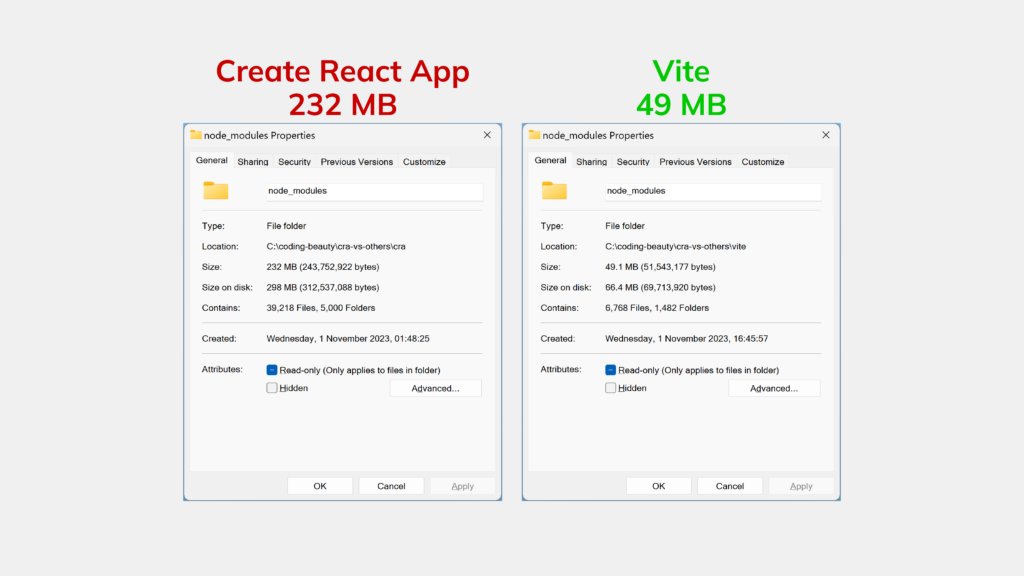This screenshot has height=576, width=1024.
Task: Click the large folder icon in Create React App dialog
Action: (x=215, y=190)
